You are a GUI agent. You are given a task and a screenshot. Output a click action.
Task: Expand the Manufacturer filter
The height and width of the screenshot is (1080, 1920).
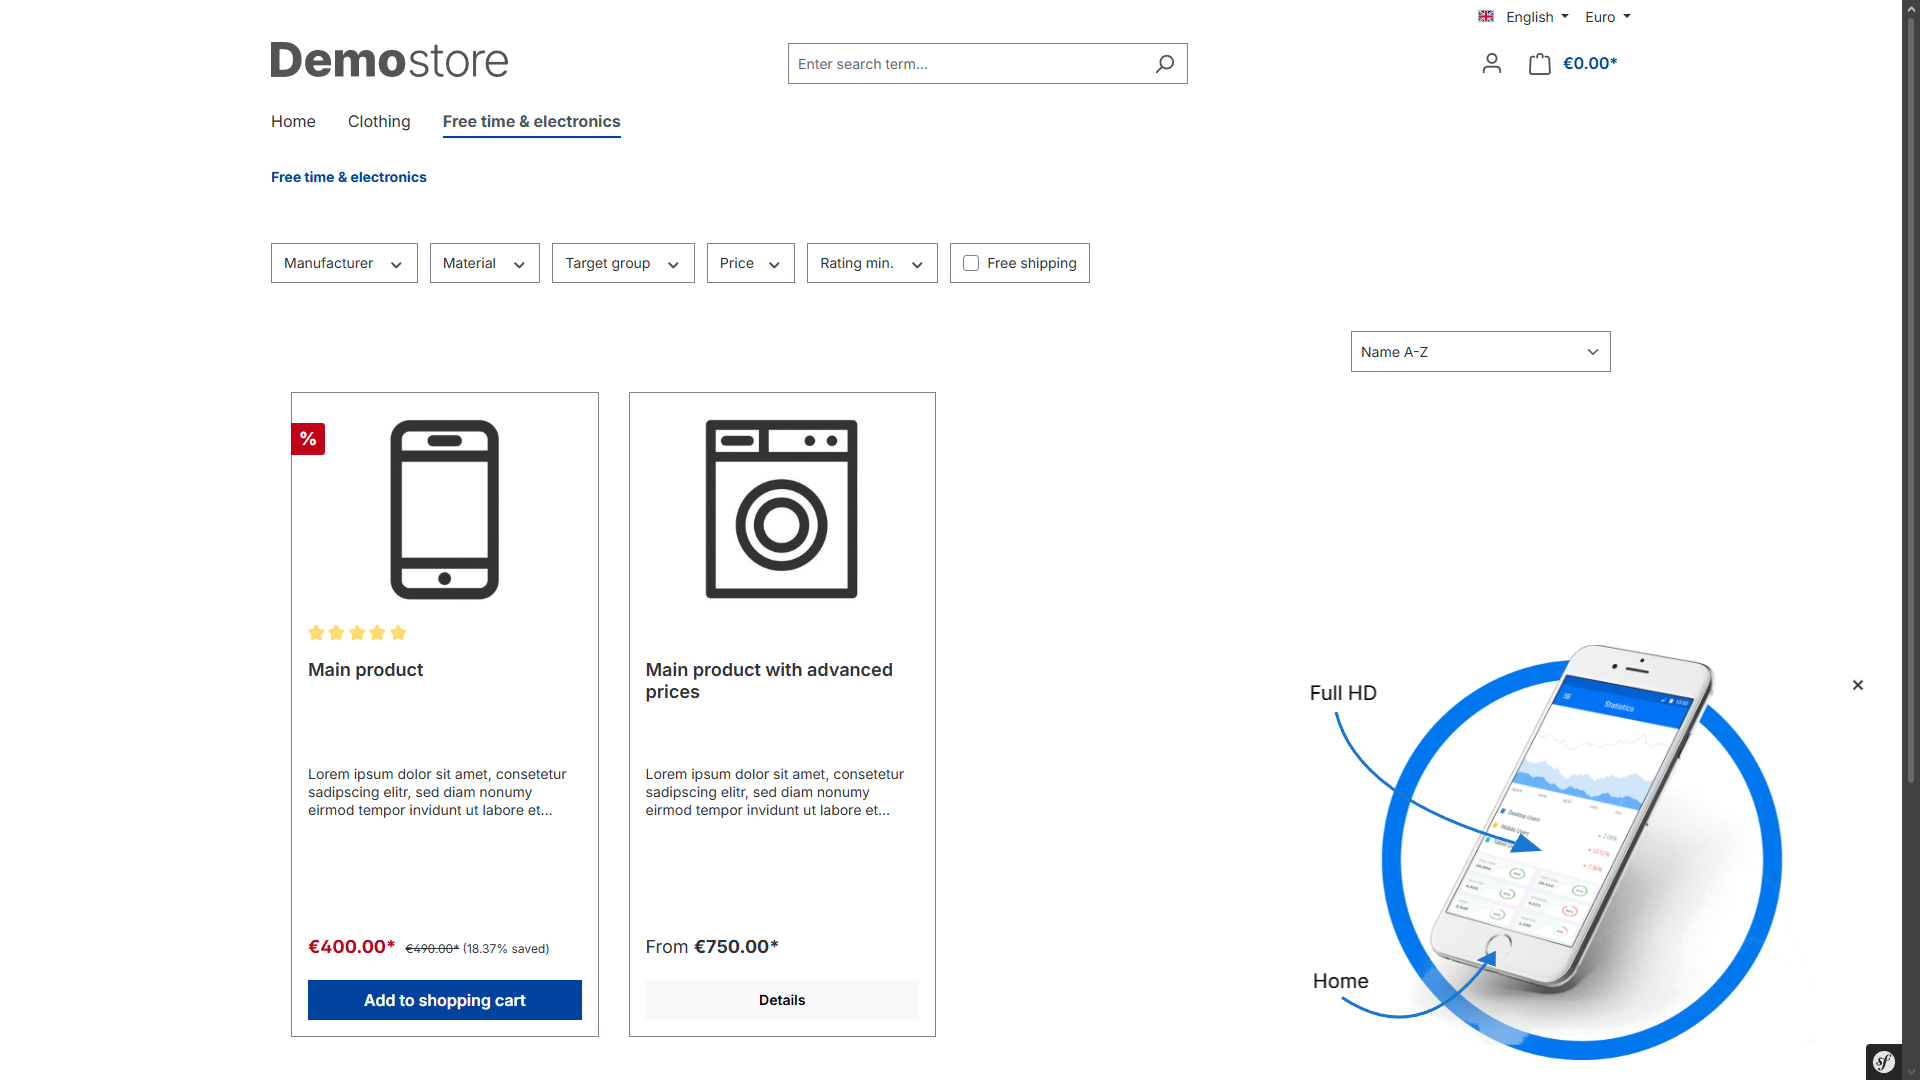(344, 263)
